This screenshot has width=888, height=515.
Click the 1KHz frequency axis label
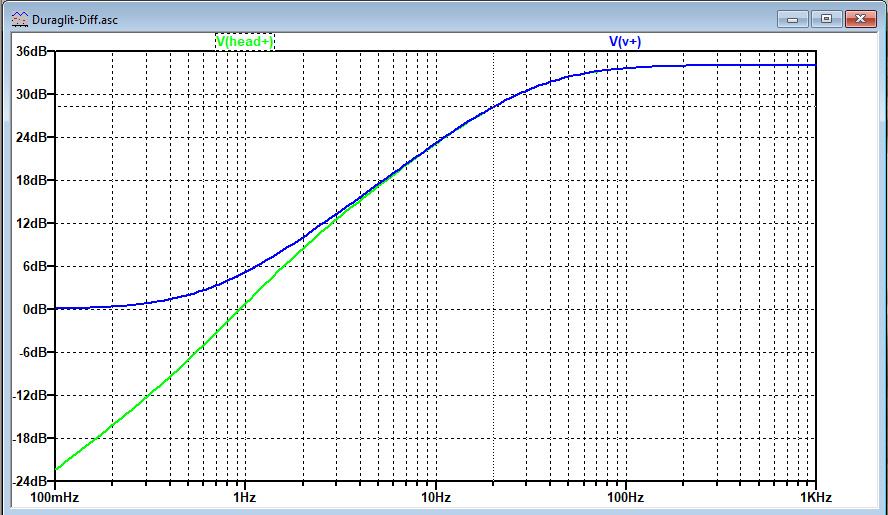pyautogui.click(x=816, y=497)
